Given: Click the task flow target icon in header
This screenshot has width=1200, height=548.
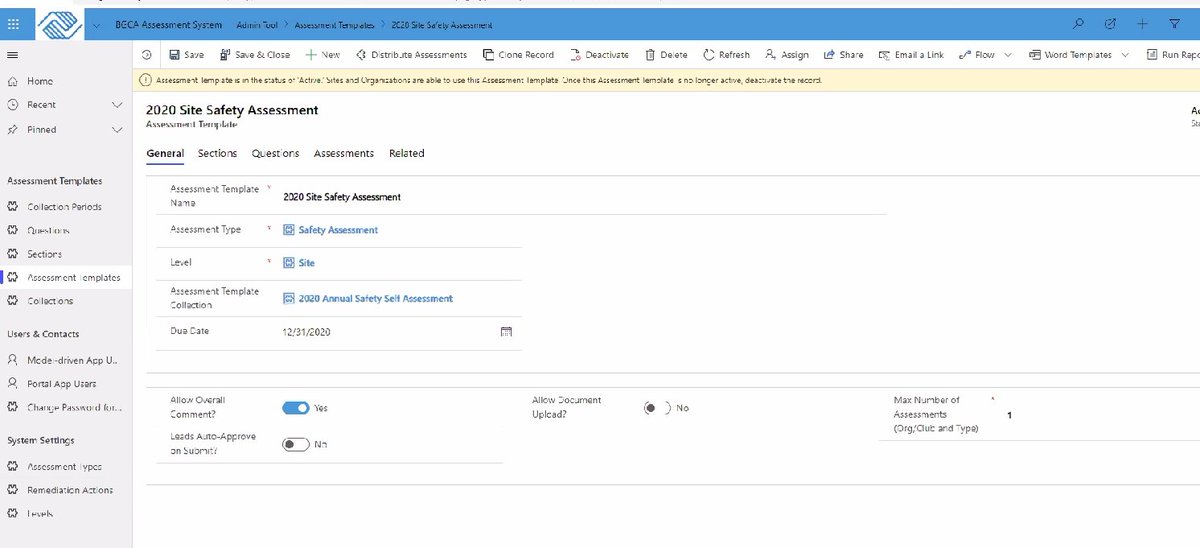Looking at the screenshot, I should point(1110,24).
